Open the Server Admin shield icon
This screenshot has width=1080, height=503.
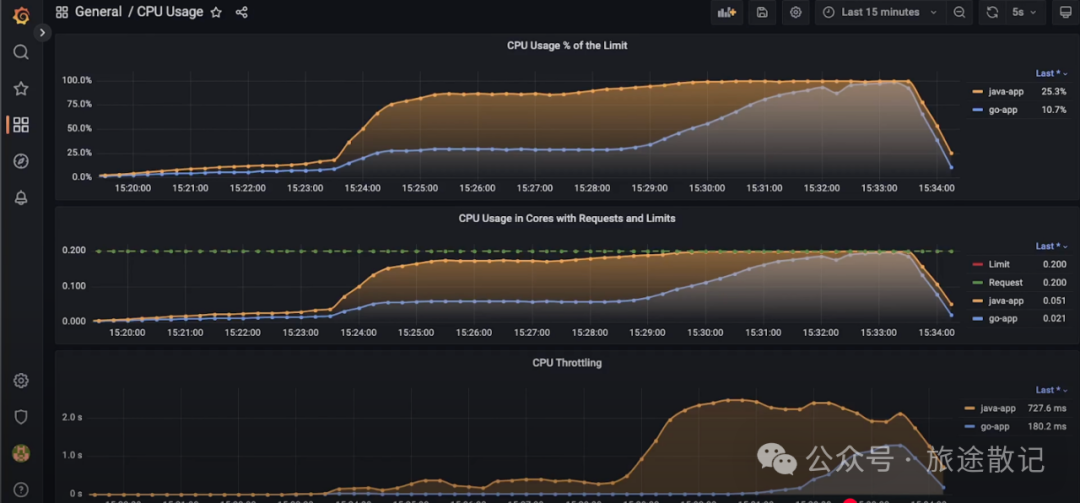[21, 417]
